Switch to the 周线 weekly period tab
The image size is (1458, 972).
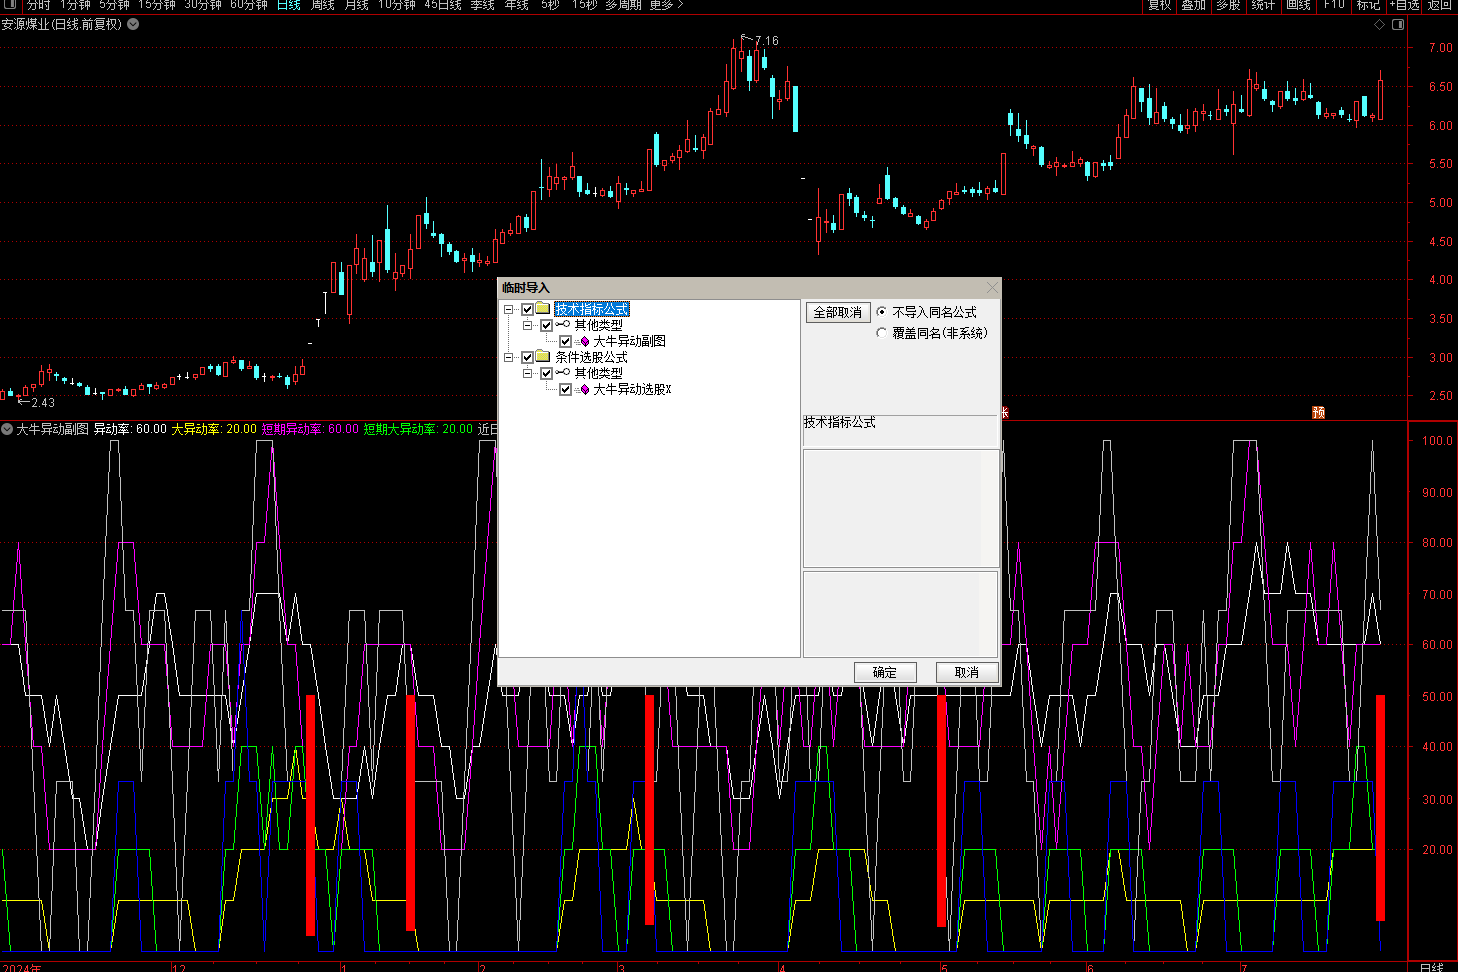click(x=323, y=5)
